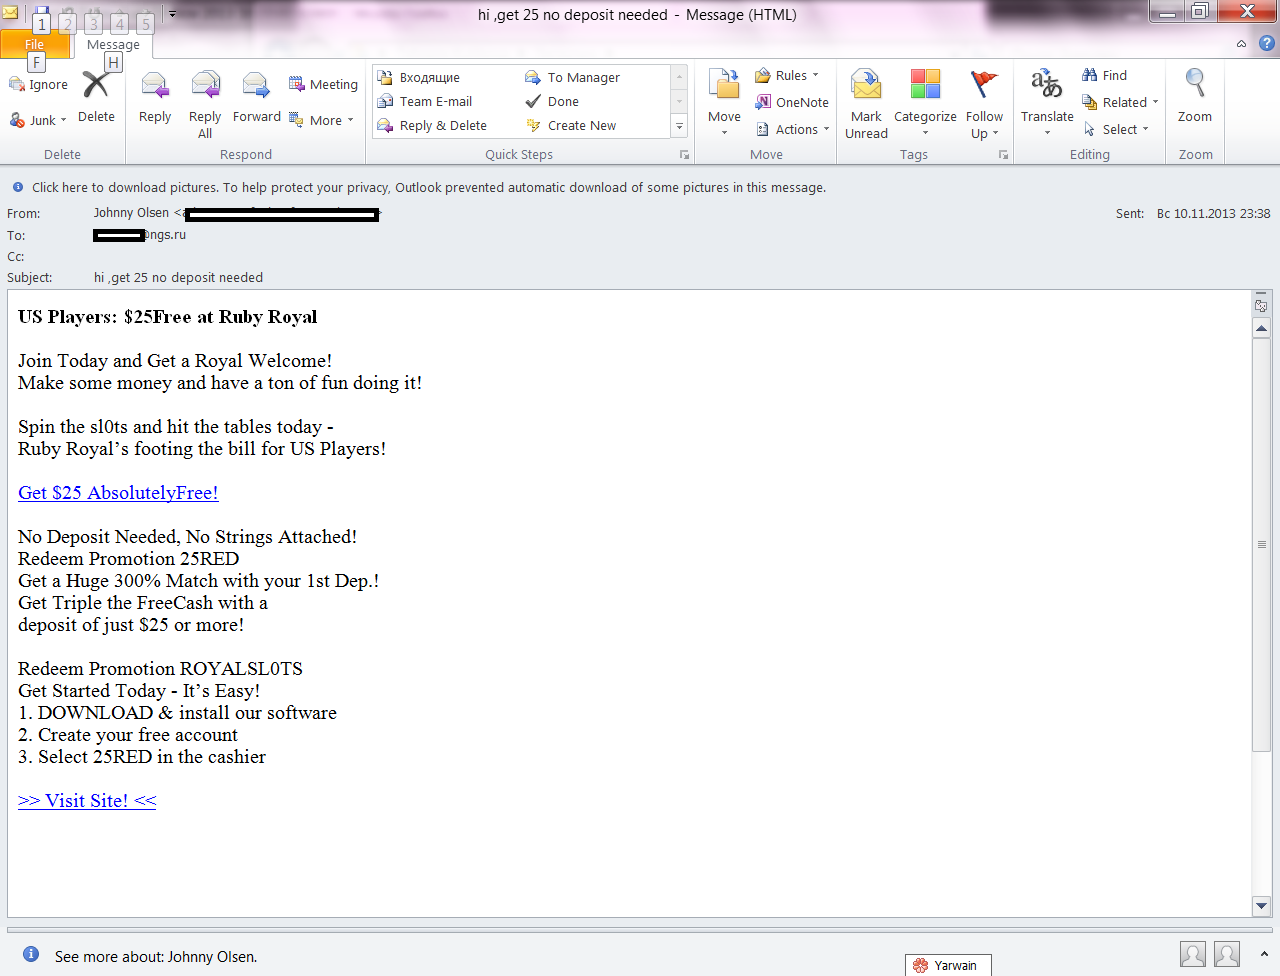Image resolution: width=1280 pixels, height=976 pixels.
Task: Click the second contact photo placeholder
Action: coord(1227,954)
